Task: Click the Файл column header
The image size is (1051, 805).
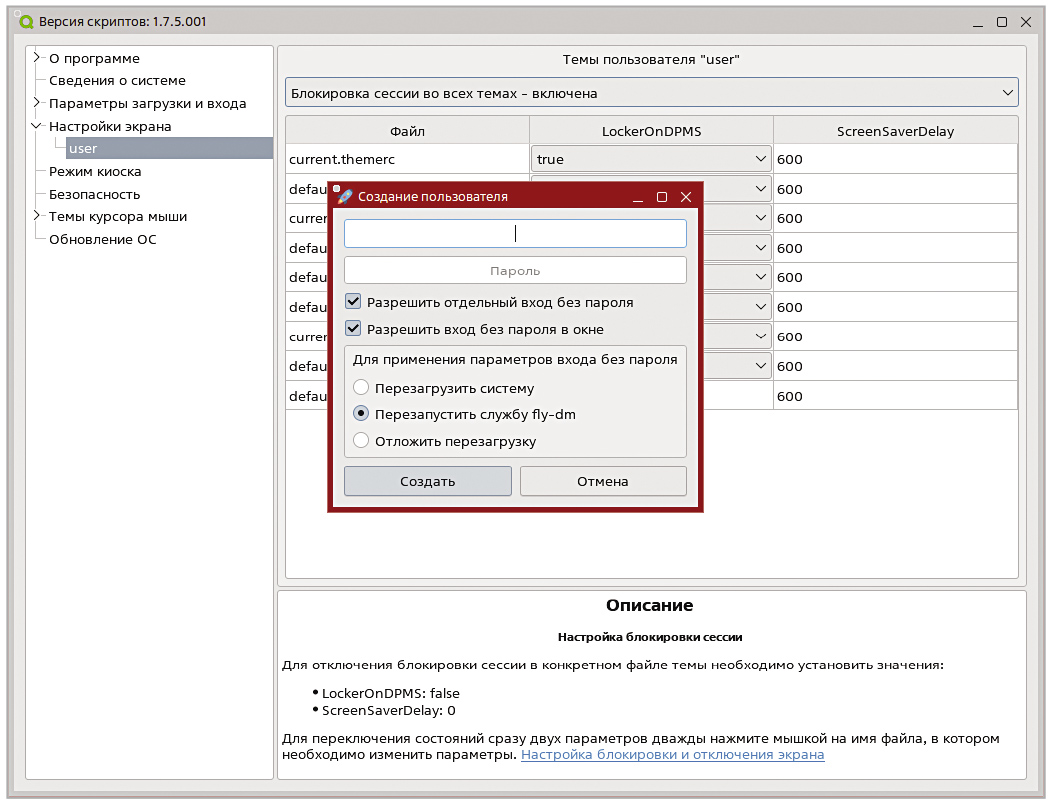Action: [x=408, y=131]
